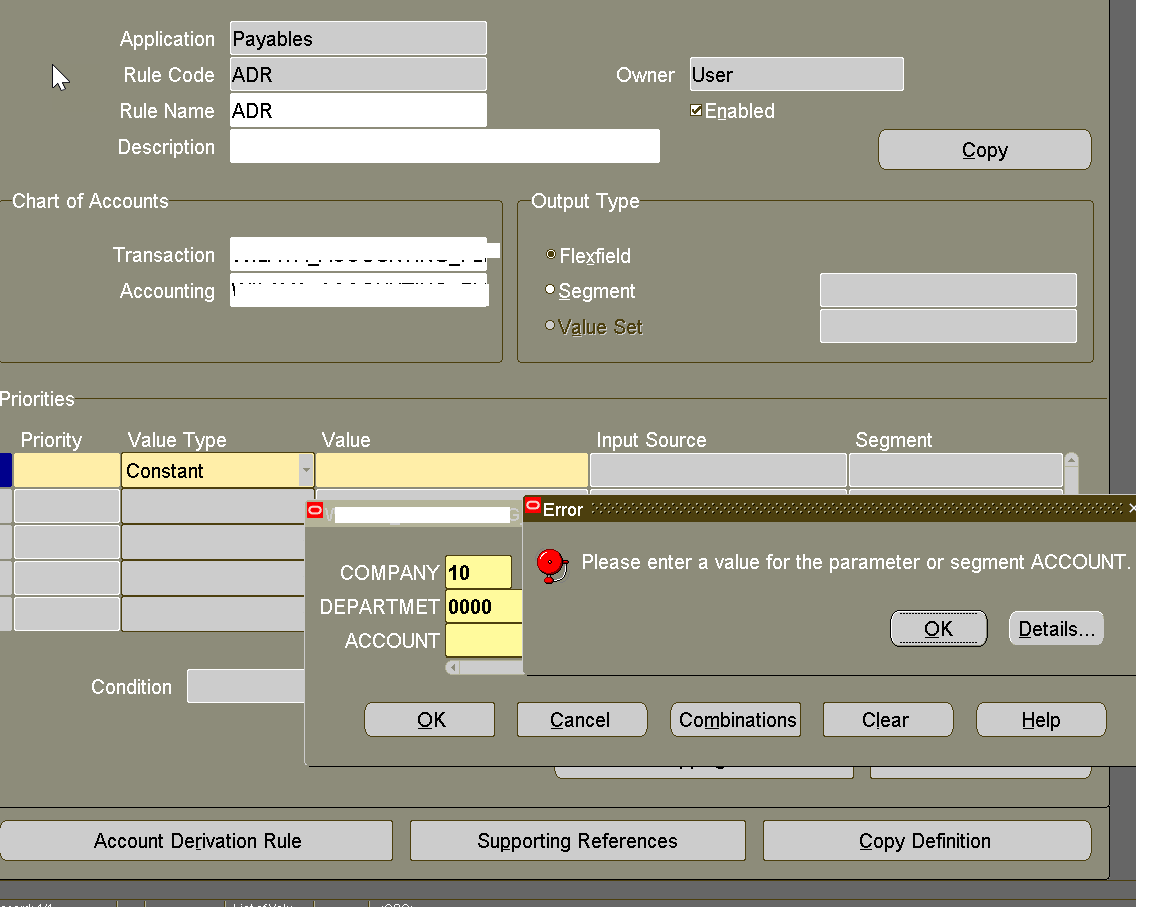1152x907 pixels.
Task: Click inside the empty ACCOUNT field
Action: pos(484,640)
